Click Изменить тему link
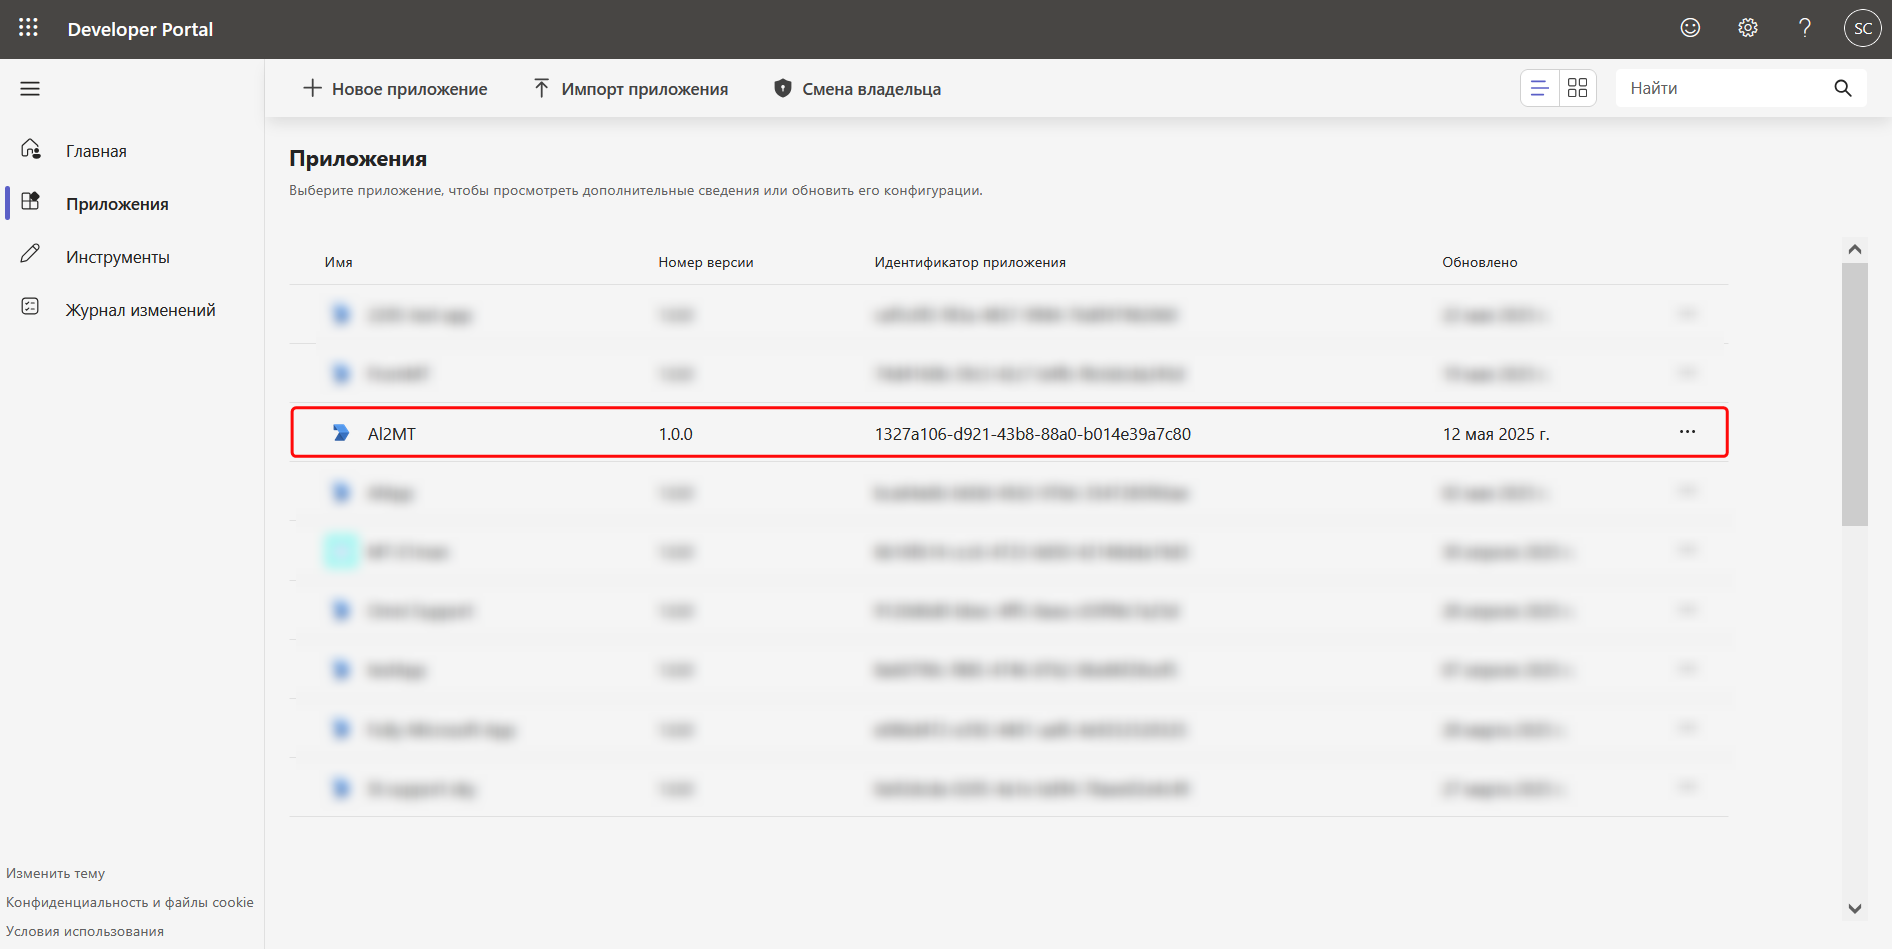 point(55,873)
